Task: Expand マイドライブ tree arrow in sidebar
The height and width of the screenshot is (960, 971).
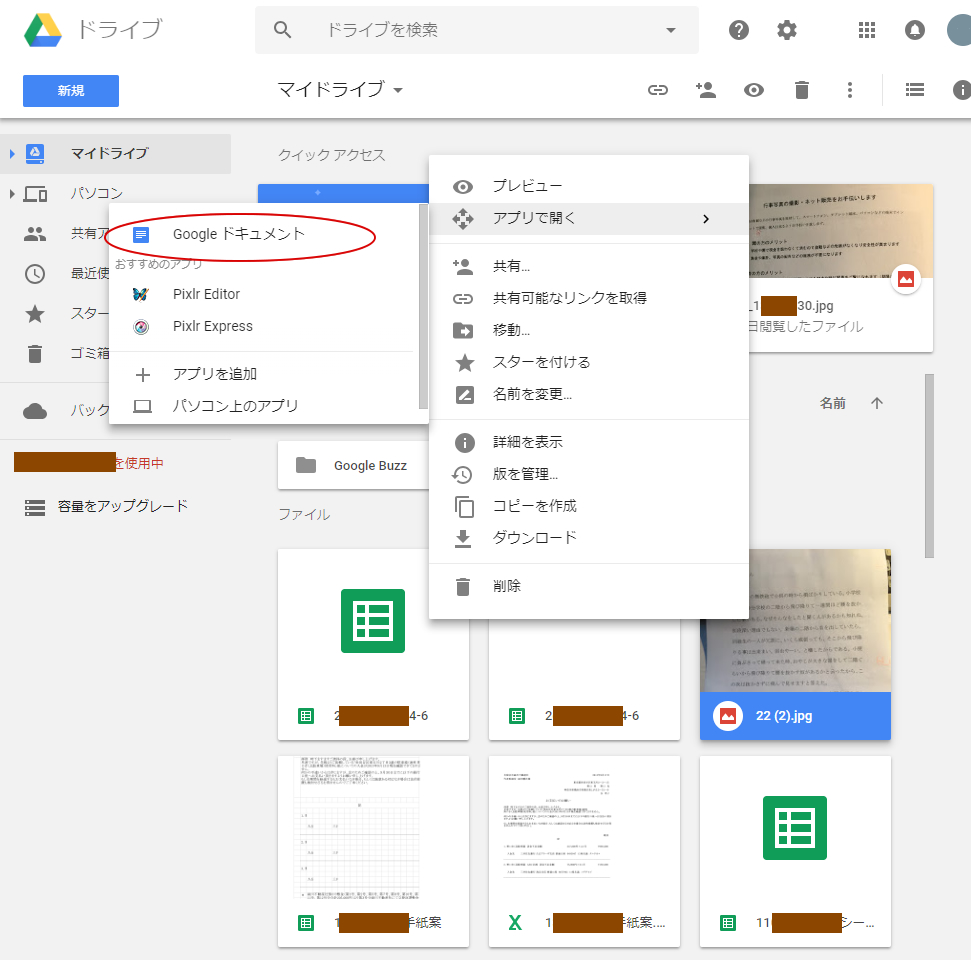Action: tap(12, 154)
